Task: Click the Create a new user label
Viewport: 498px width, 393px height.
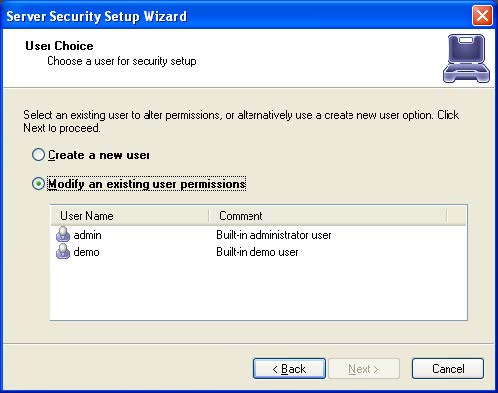Action: 99,155
